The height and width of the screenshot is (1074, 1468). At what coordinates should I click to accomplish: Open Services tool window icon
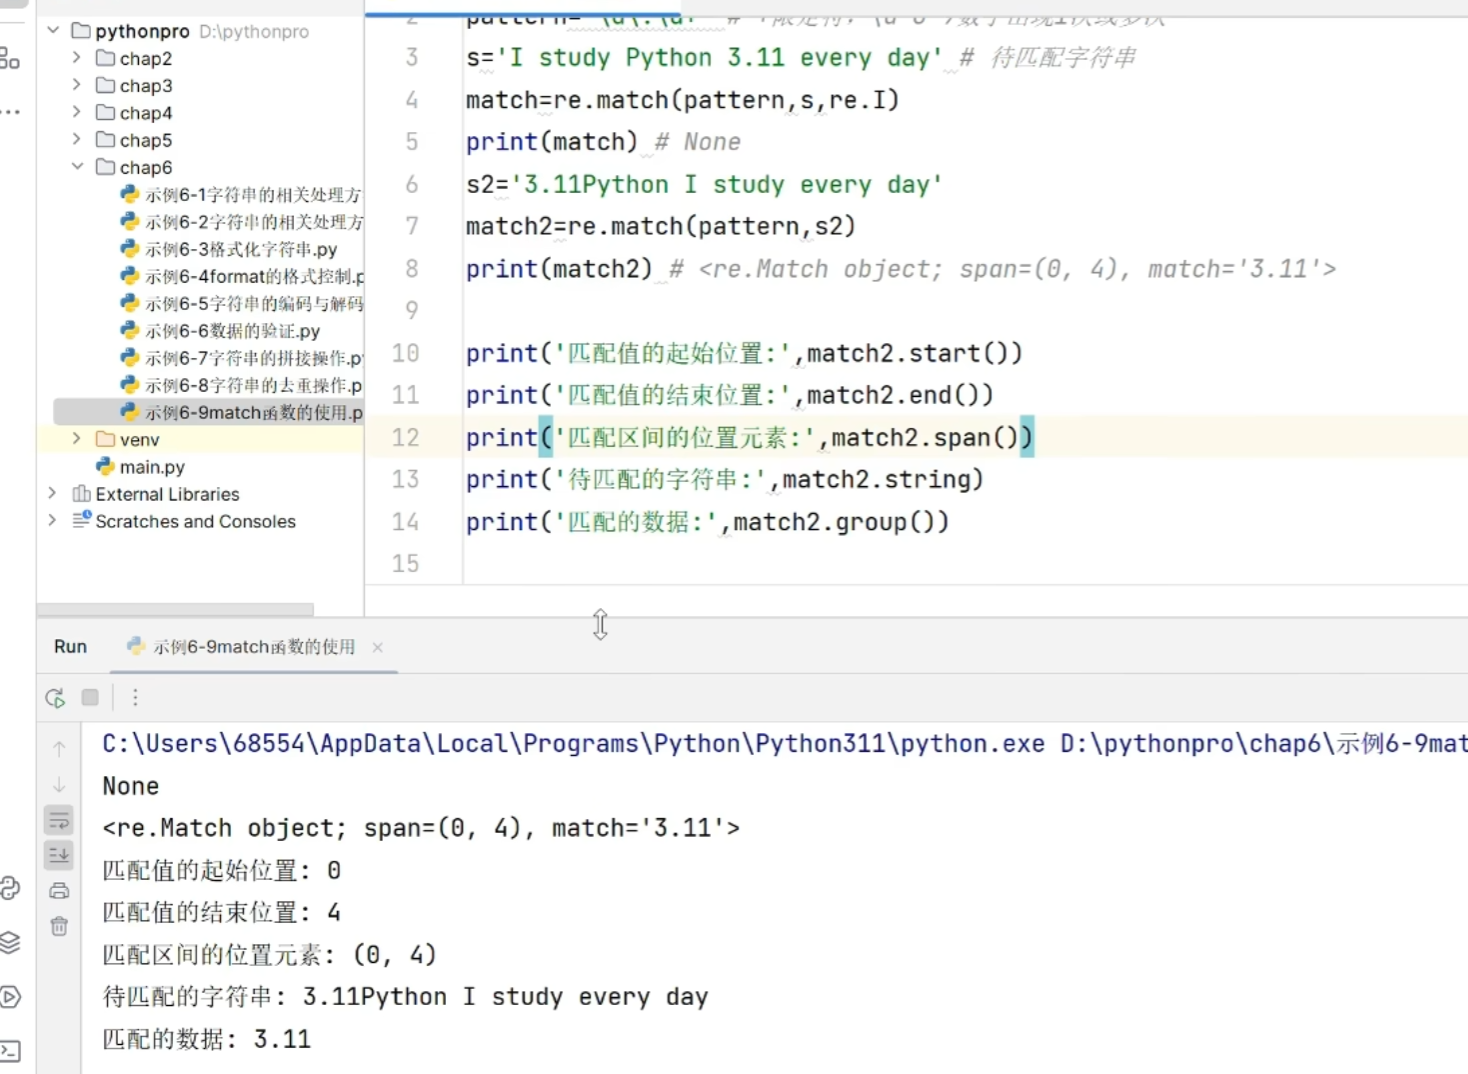pyautogui.click(x=10, y=997)
